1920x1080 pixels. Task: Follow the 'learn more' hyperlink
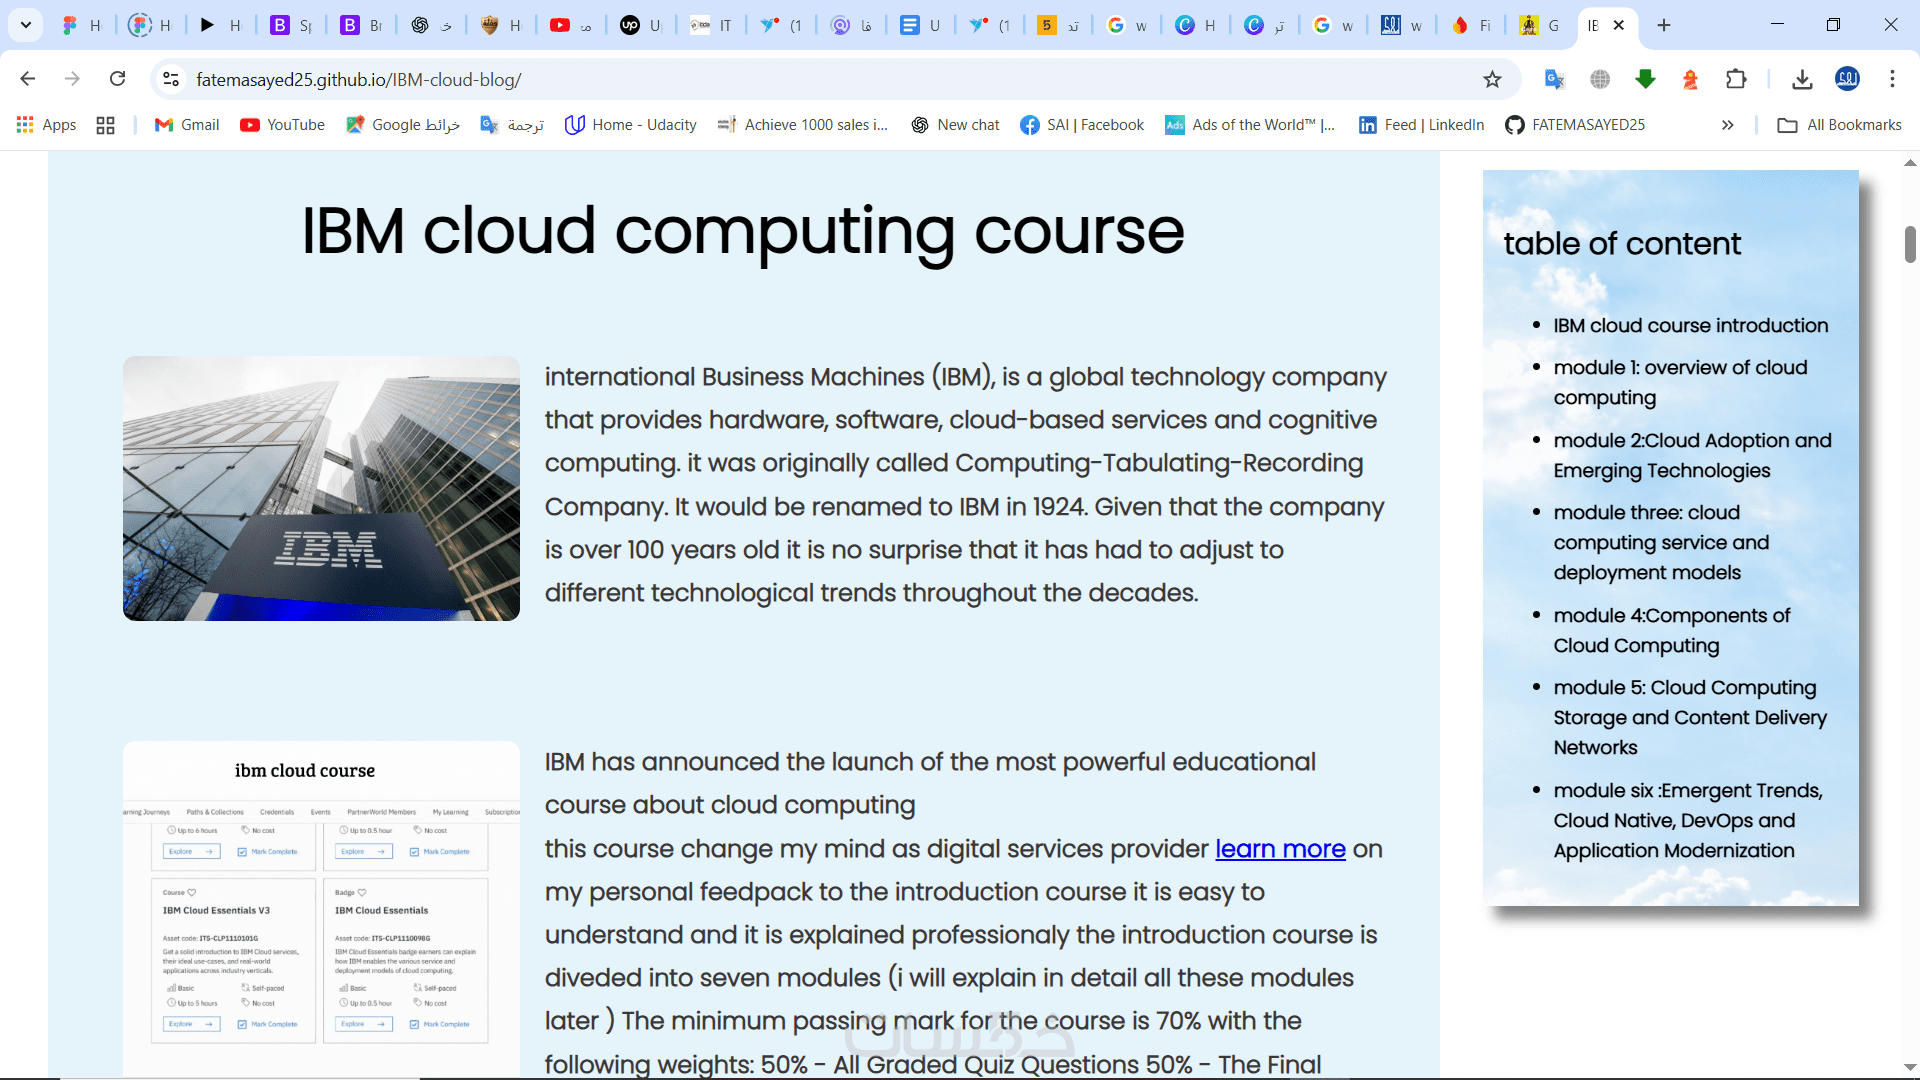(1280, 849)
